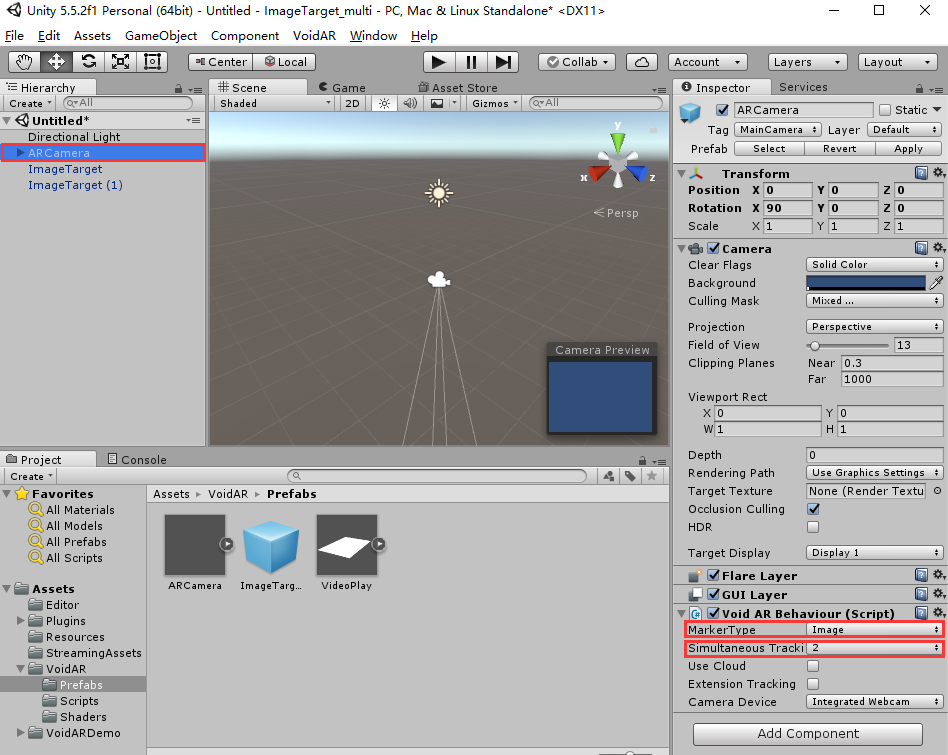Image resolution: width=948 pixels, height=755 pixels.
Task: Open the GameObject menu
Action: (161, 36)
